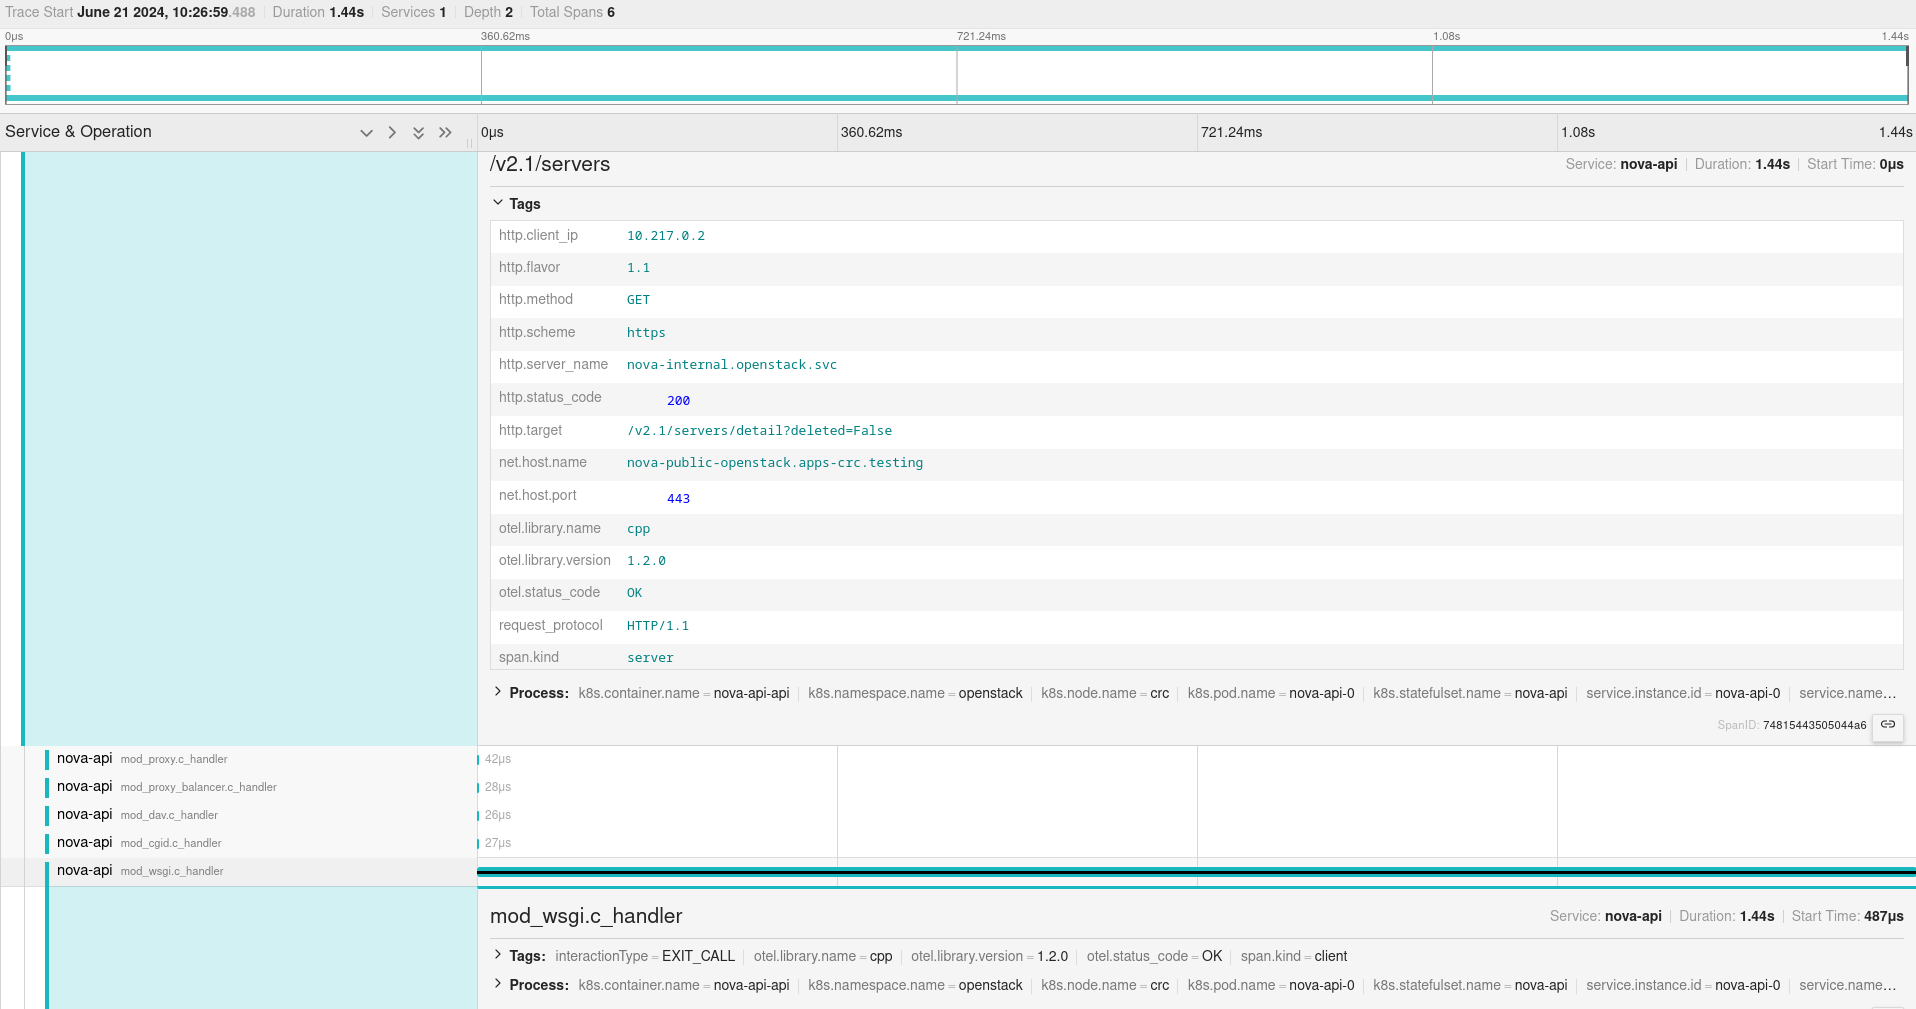Click the column resize handle beside Service & Operation
1916x1009 pixels.
469,143
